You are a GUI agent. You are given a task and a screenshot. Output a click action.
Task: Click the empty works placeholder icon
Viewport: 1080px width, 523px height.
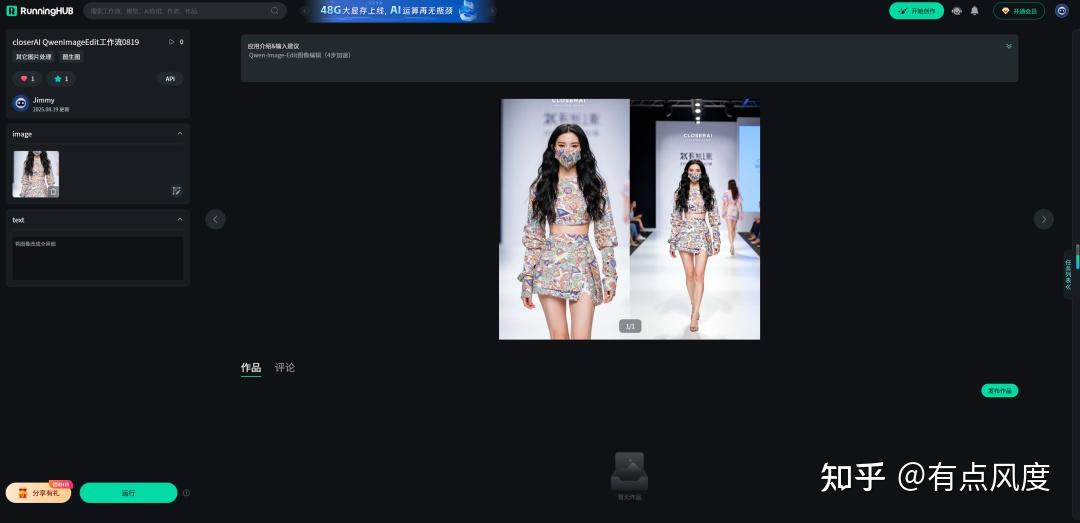click(x=630, y=471)
